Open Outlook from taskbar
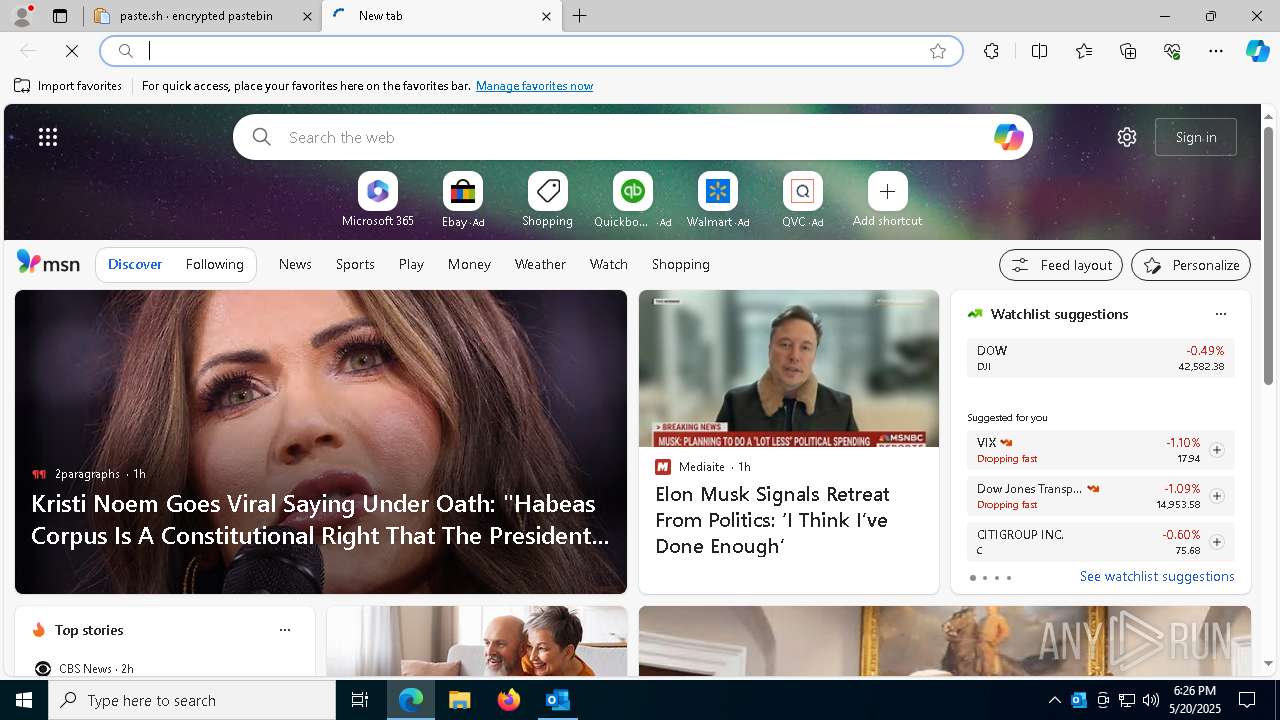1280x720 pixels. pyautogui.click(x=558, y=700)
